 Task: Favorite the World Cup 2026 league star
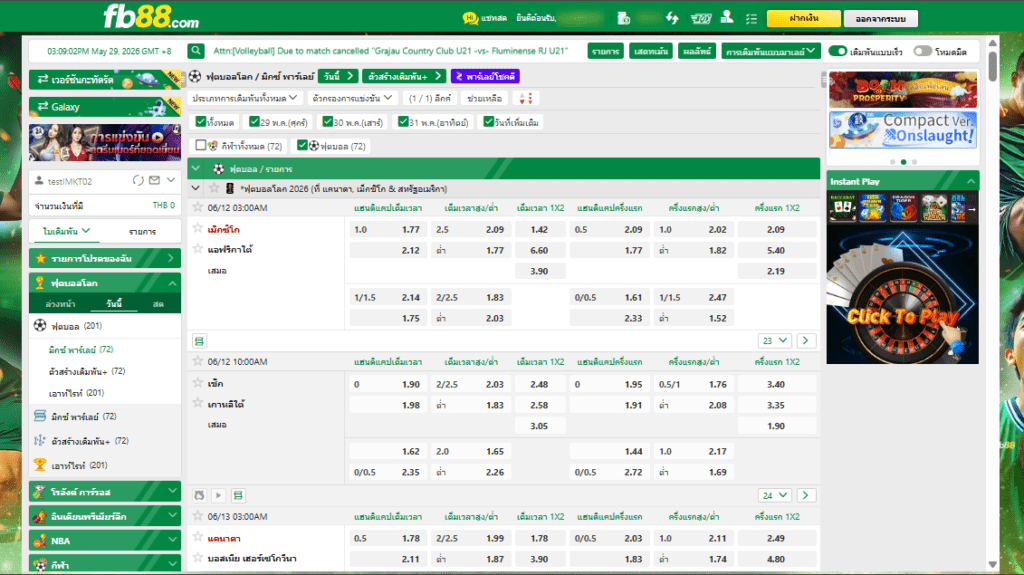click(x=214, y=188)
